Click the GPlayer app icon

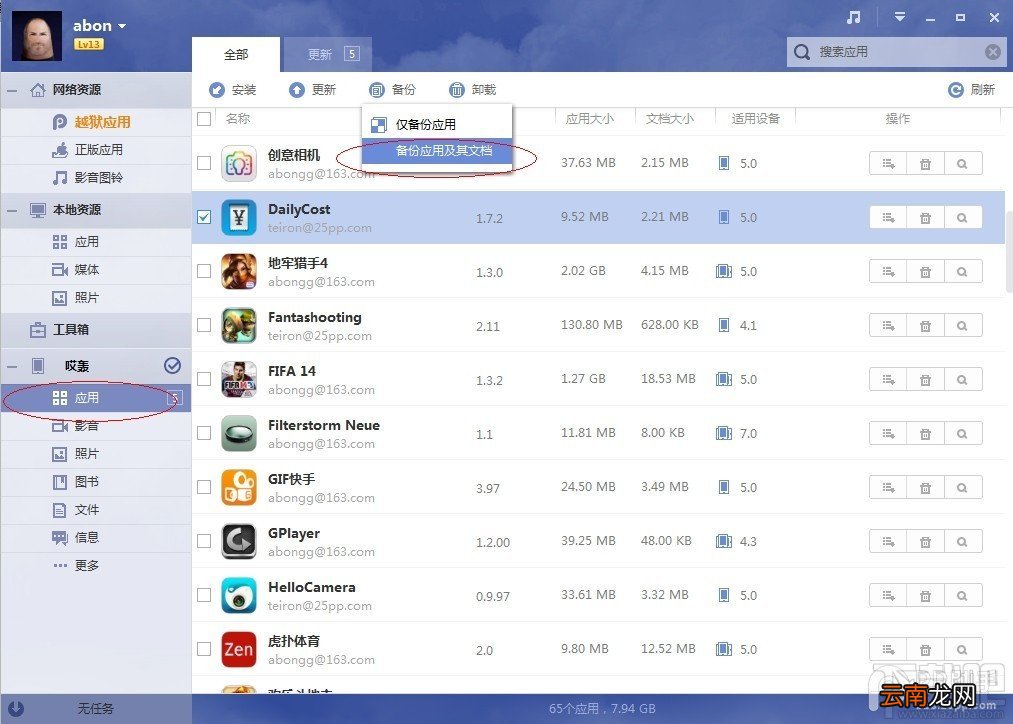[239, 541]
